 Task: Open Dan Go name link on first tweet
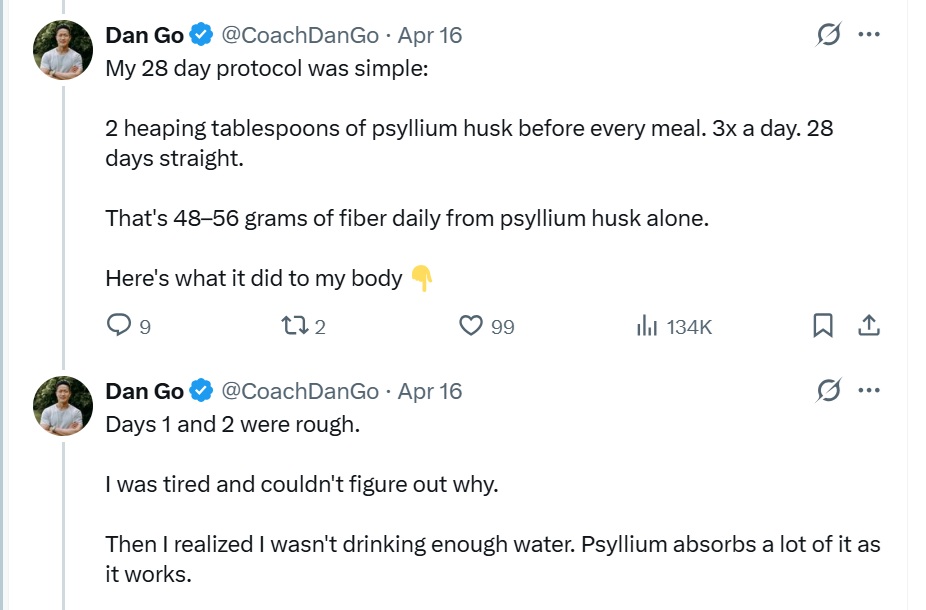[x=144, y=35]
